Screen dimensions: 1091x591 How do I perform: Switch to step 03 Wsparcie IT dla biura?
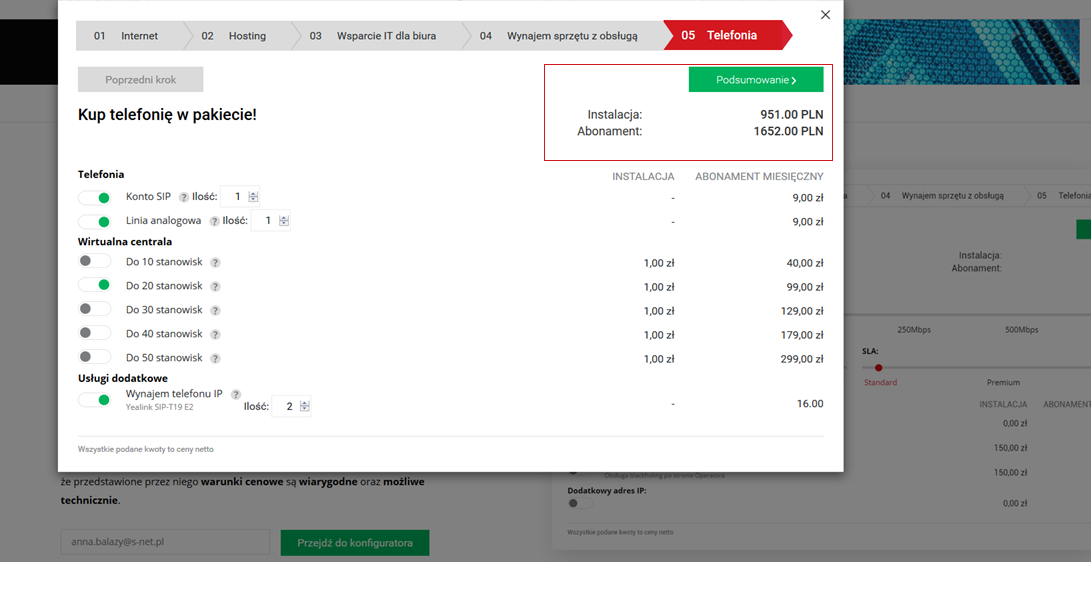376,36
